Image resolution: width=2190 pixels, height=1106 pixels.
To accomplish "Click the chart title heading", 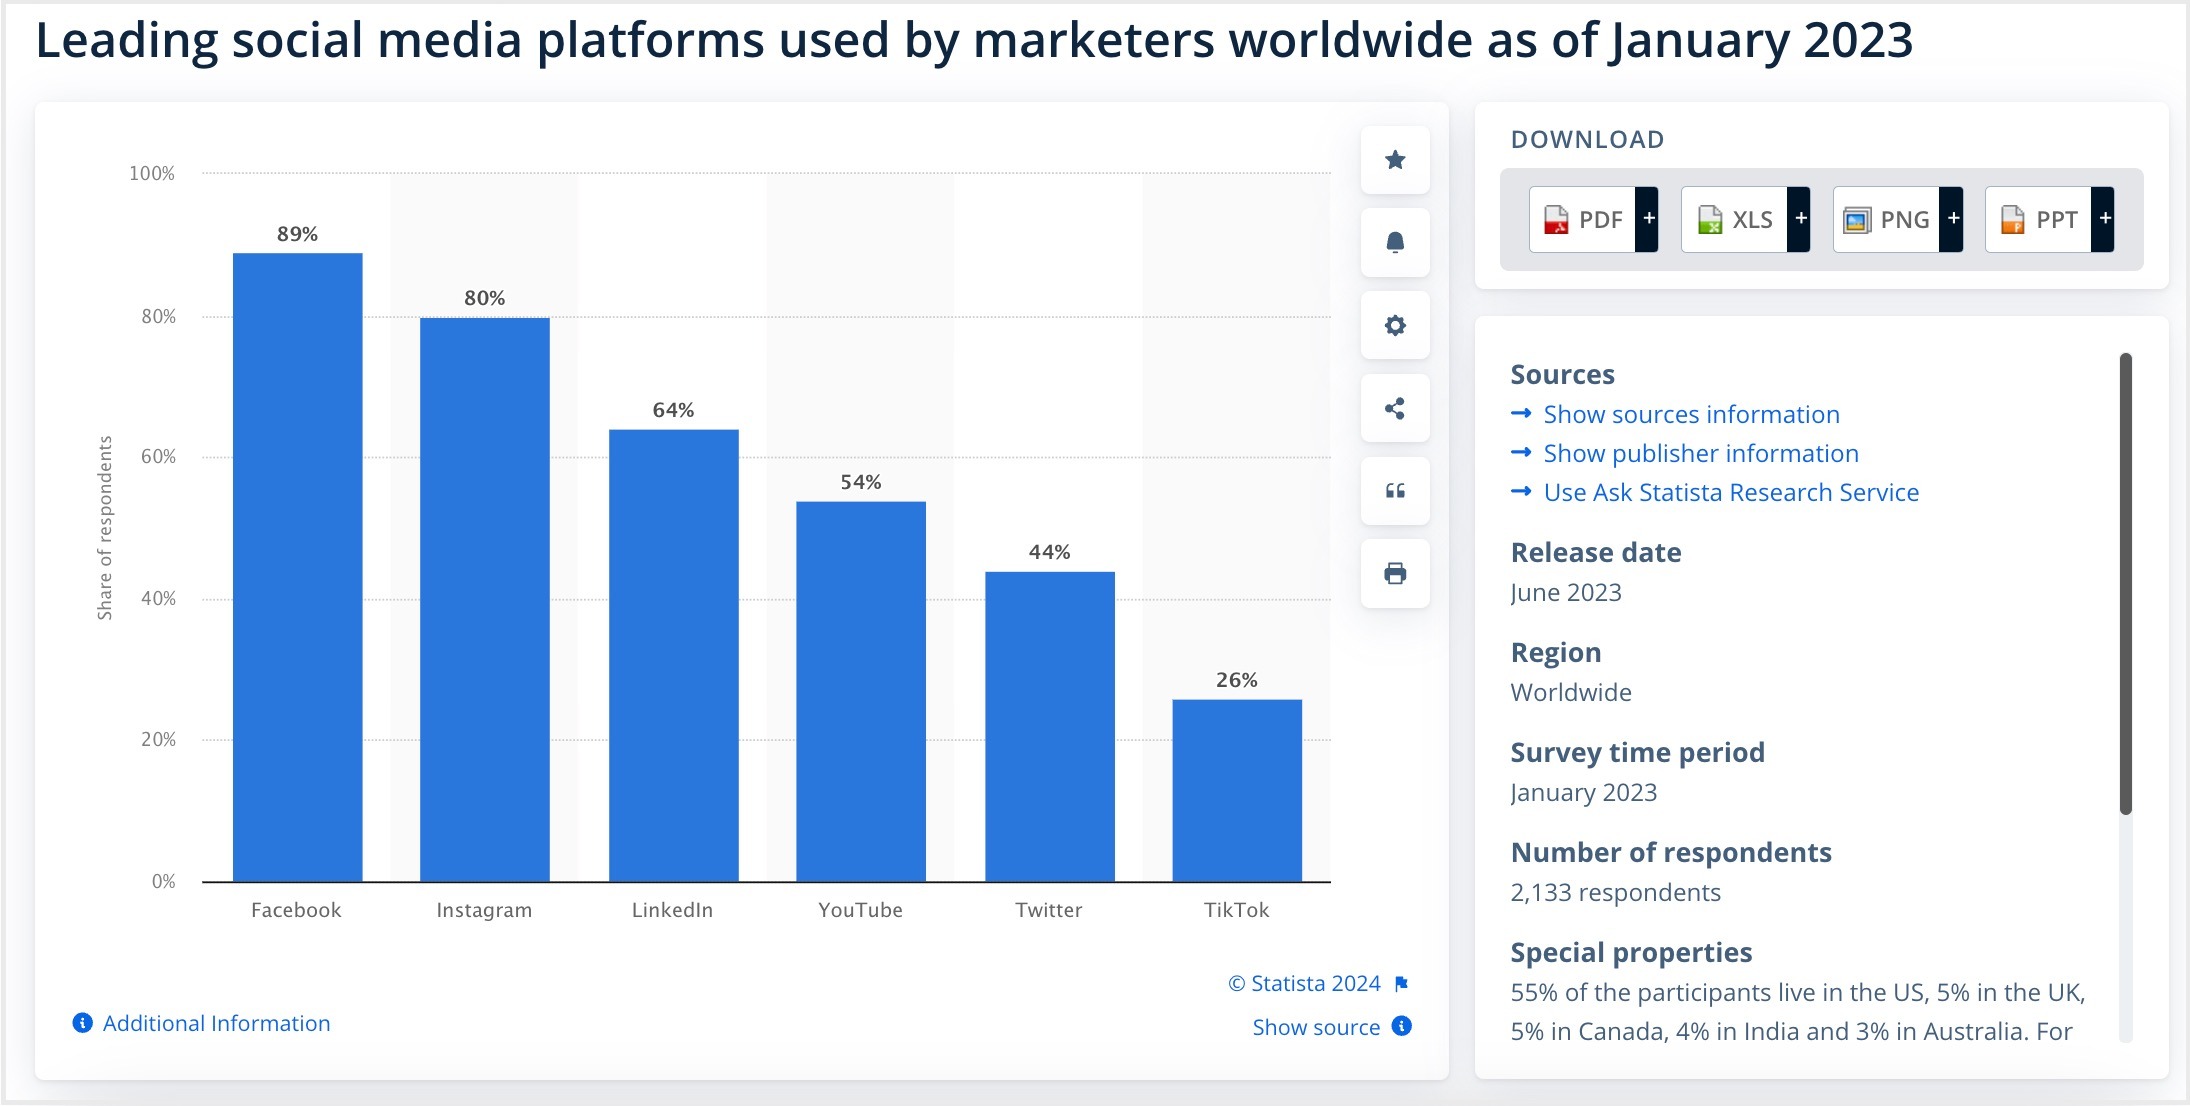I will pos(974,40).
